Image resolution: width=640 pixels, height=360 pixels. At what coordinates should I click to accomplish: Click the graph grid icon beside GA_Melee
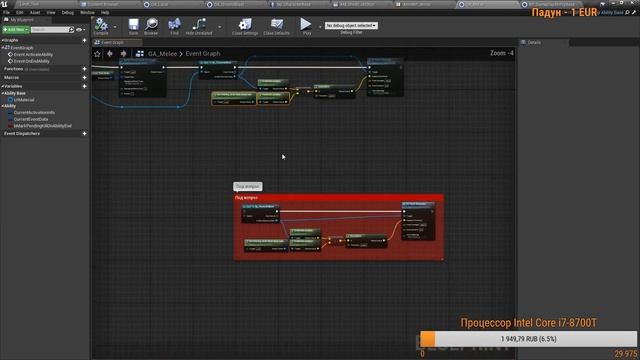(140, 53)
